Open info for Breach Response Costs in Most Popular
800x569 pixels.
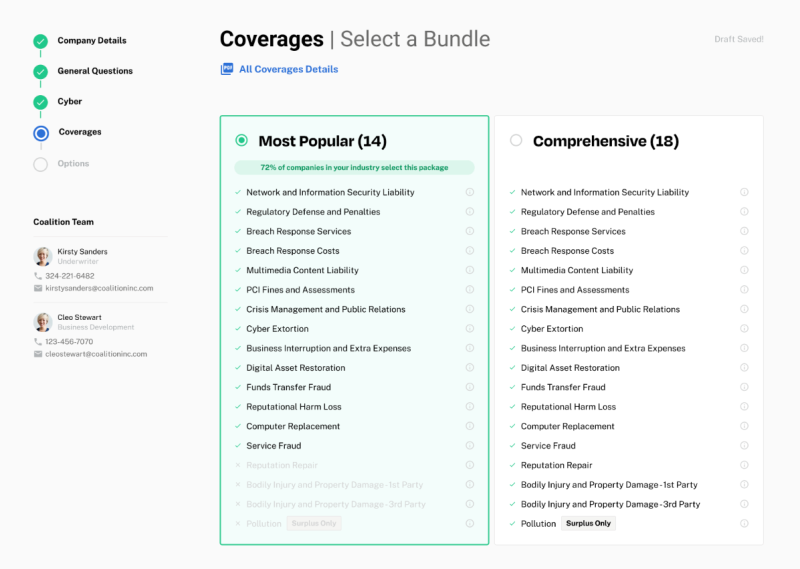pos(470,251)
